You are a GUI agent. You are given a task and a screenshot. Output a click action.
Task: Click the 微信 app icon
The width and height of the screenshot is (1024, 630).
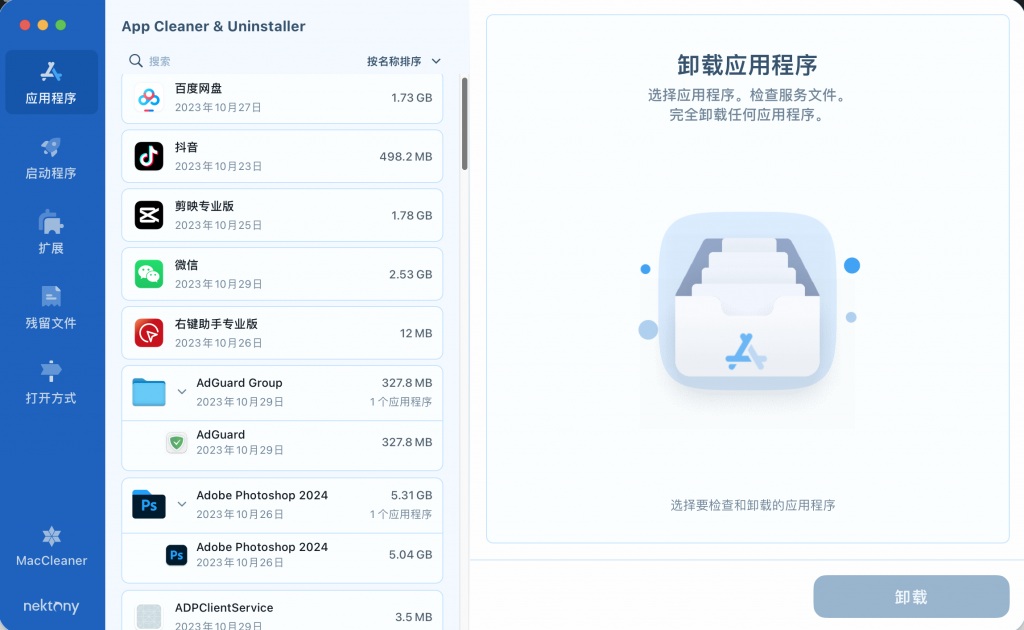pos(148,273)
